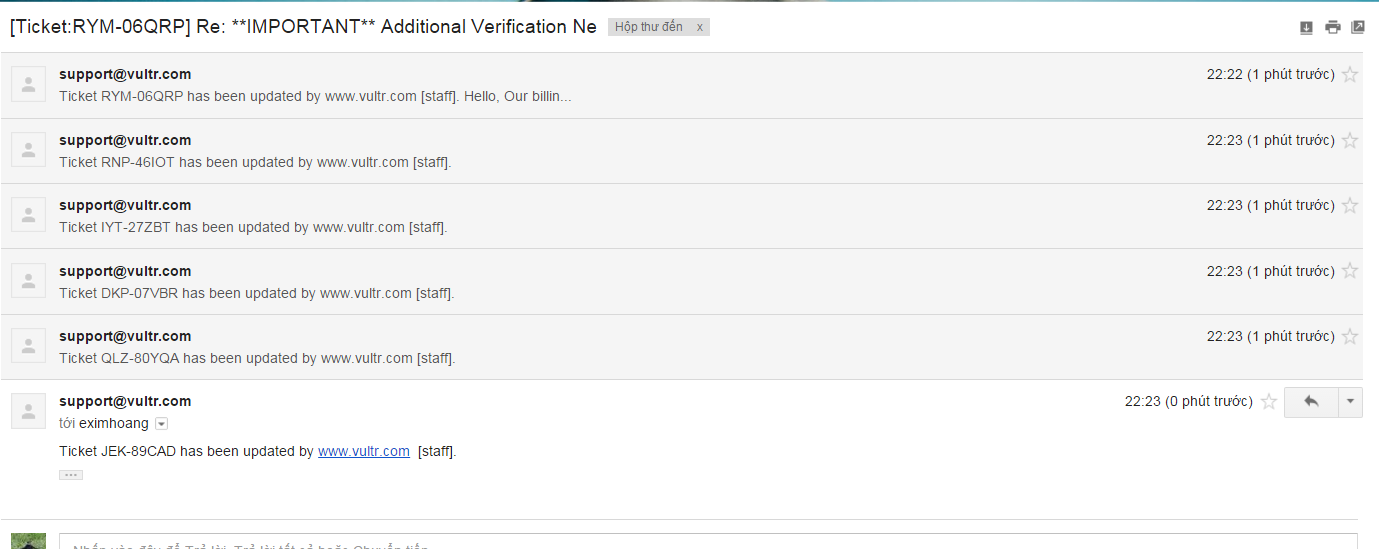
Task: Expand the collapsed Ticket IYT-27ZBT message snippet
Action: point(253,227)
